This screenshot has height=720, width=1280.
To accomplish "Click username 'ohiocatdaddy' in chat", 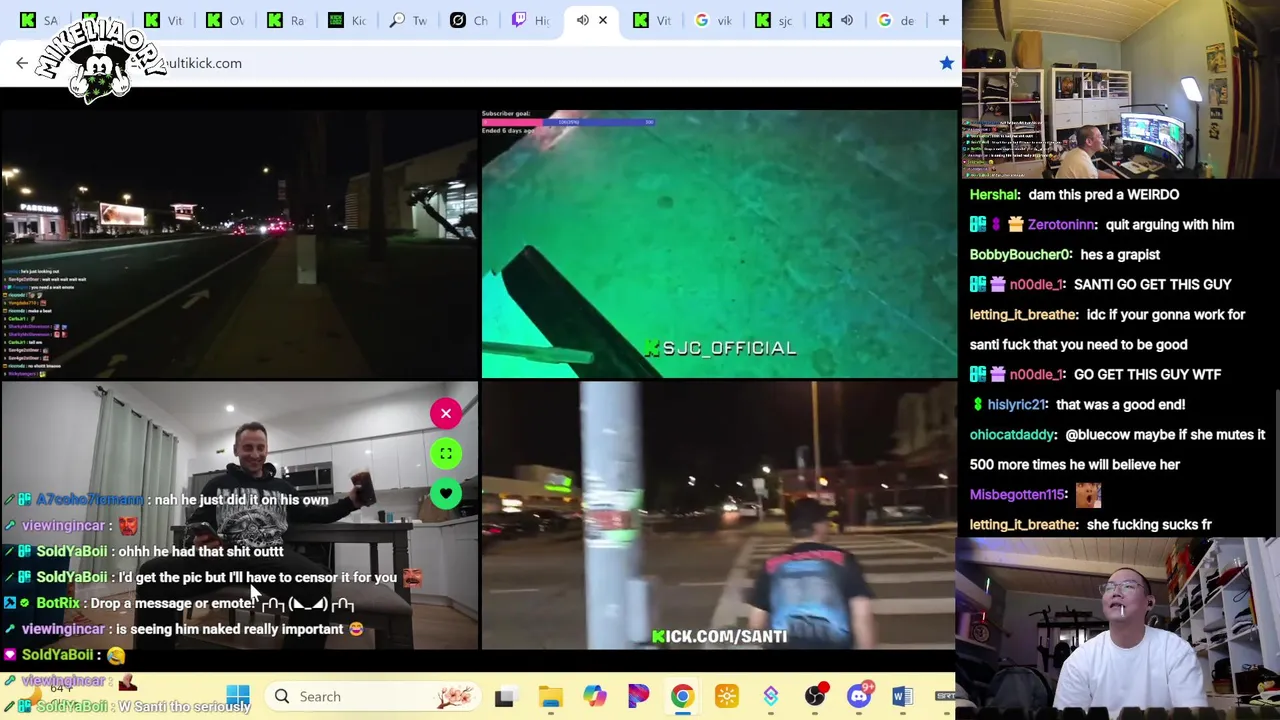I will pos(1012,435).
